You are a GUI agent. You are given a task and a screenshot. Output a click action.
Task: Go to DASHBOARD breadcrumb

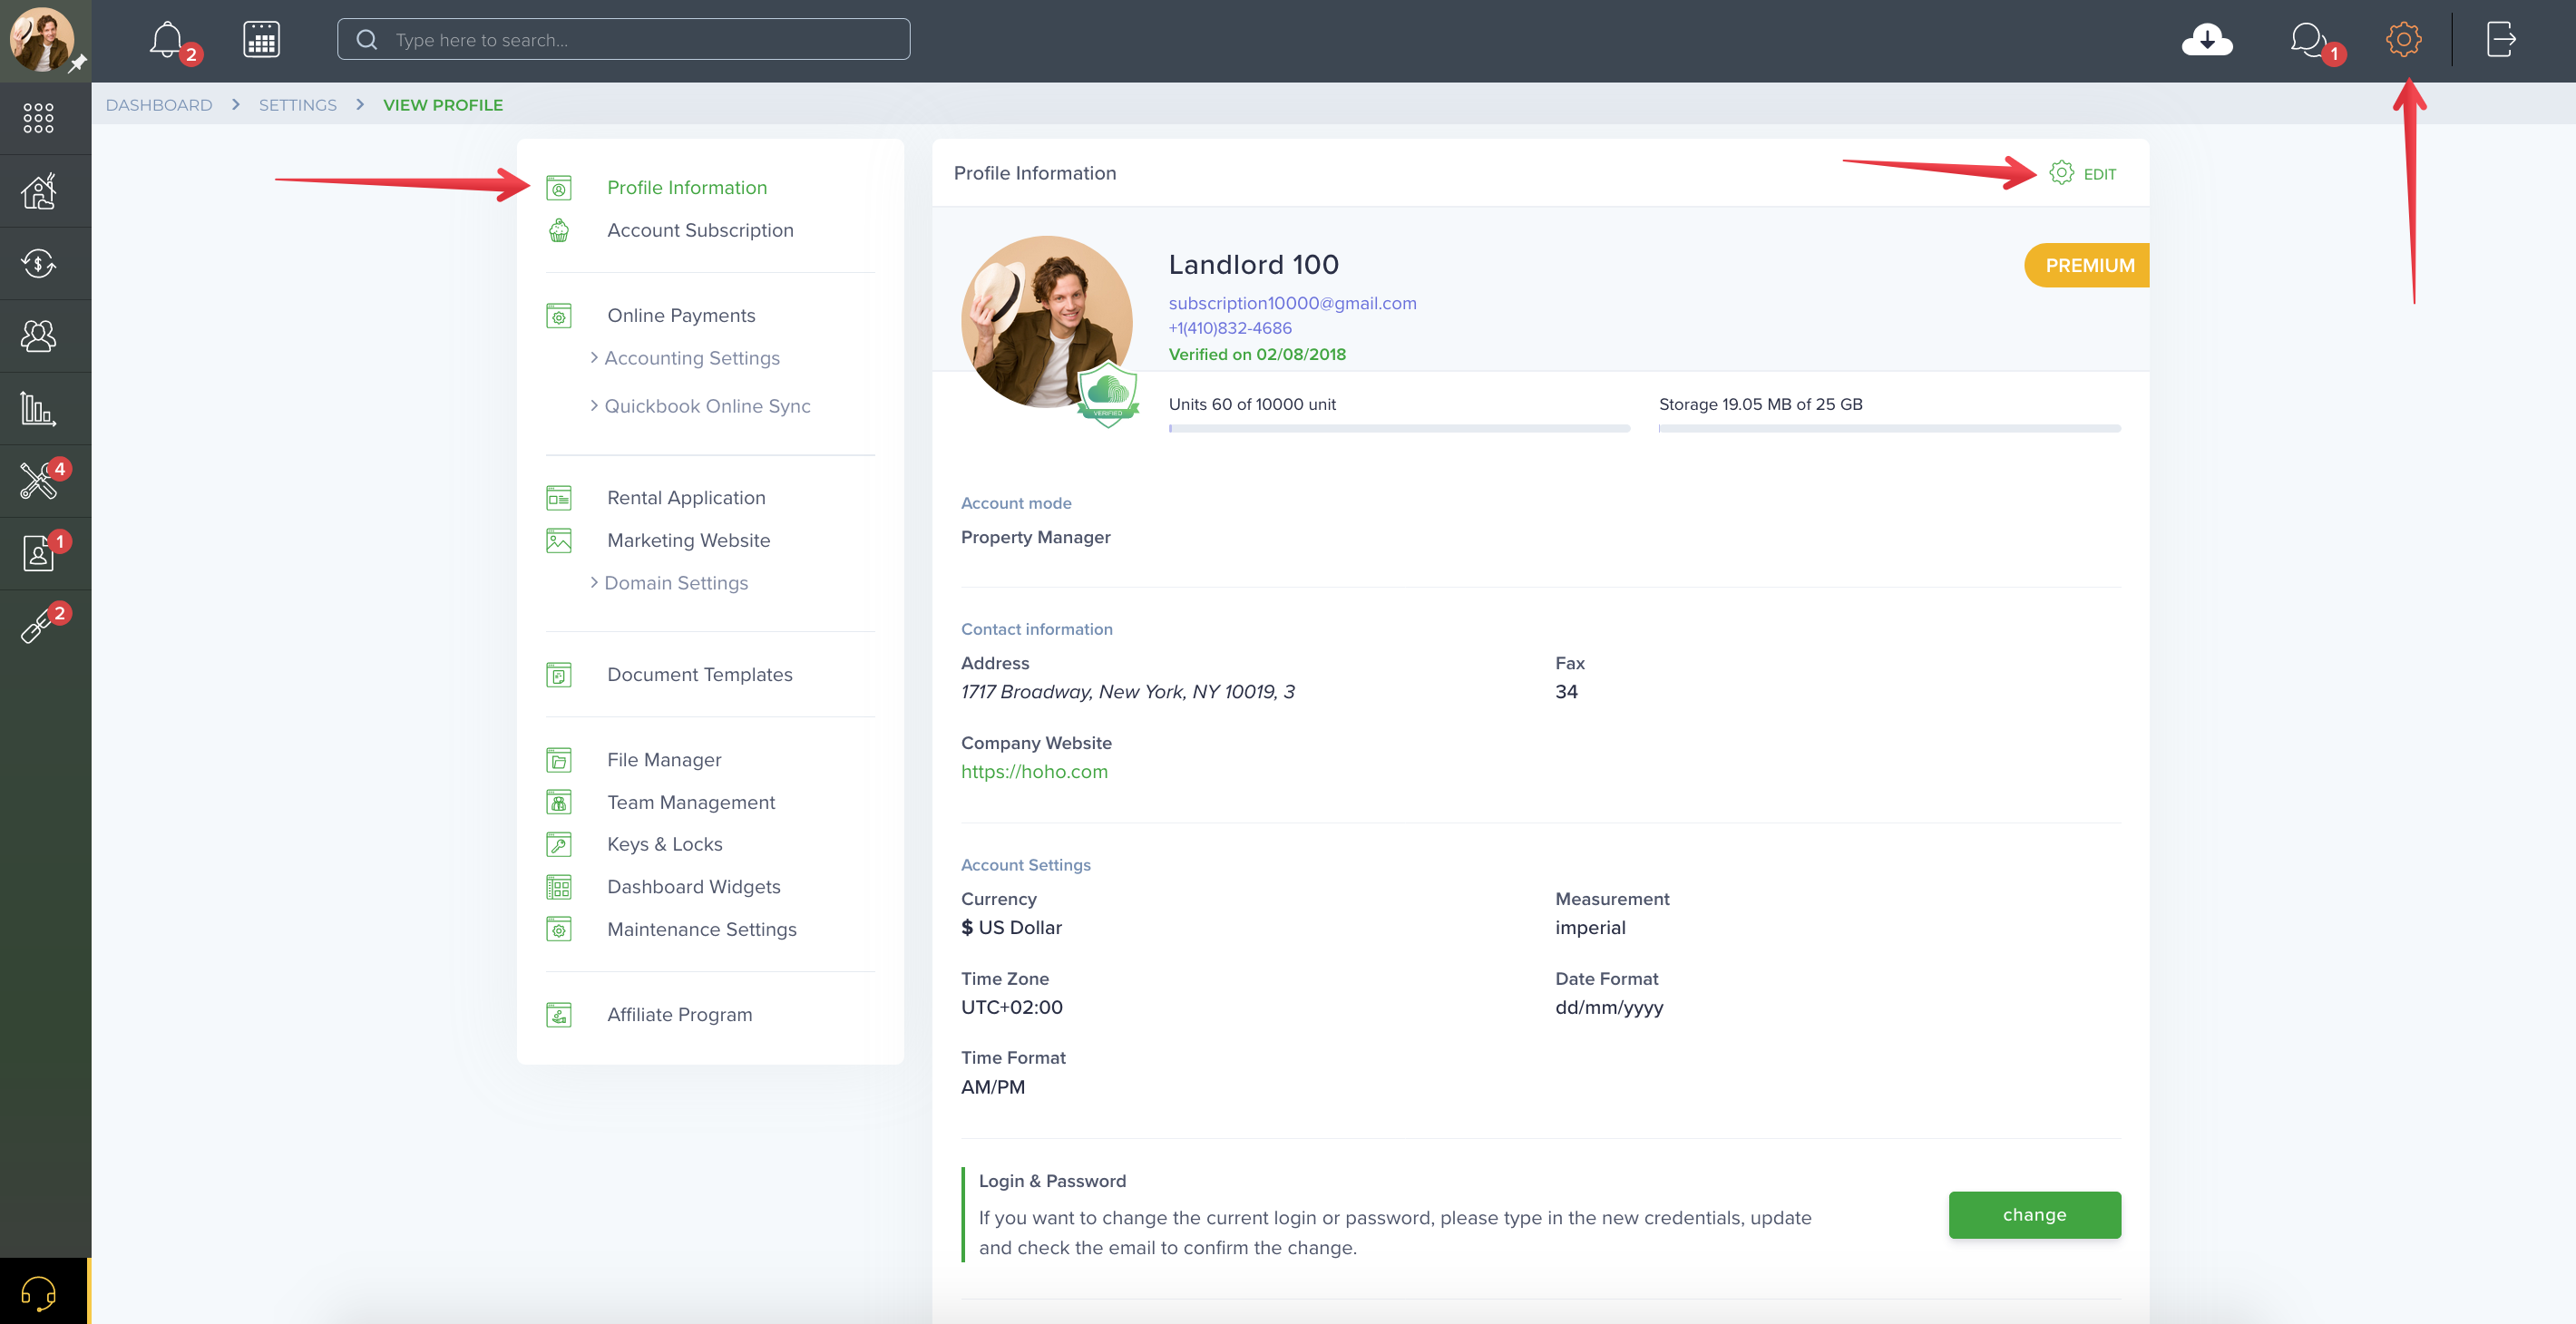(x=159, y=105)
